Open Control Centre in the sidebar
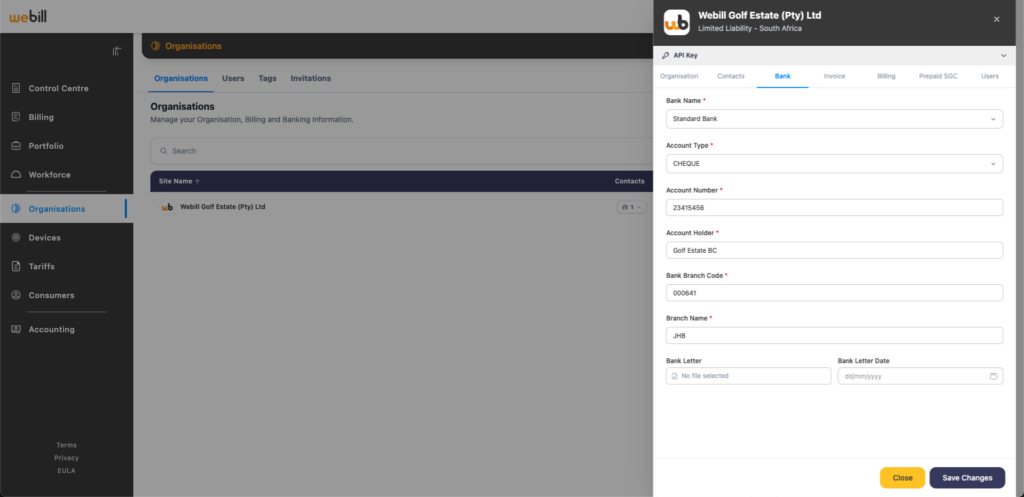1024x497 pixels. [x=58, y=88]
